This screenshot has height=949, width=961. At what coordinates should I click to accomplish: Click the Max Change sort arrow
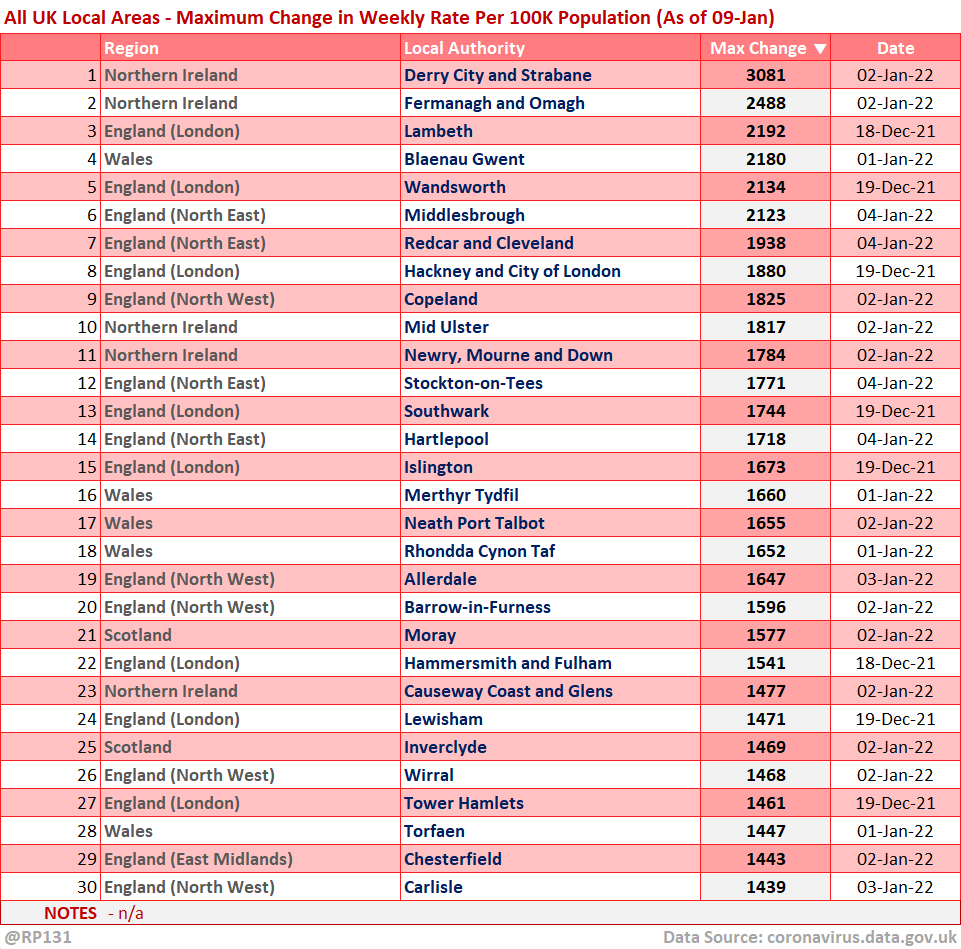coord(820,48)
